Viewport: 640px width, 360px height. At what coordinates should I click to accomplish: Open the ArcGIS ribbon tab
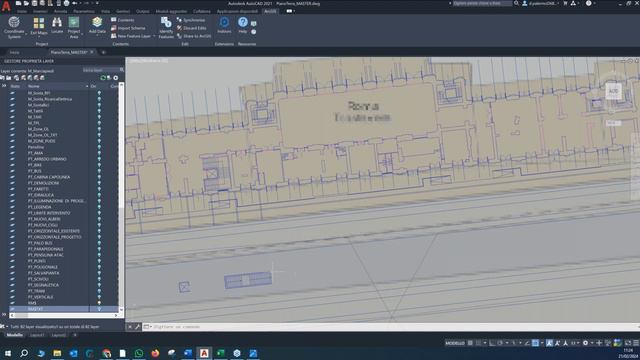[270, 11]
